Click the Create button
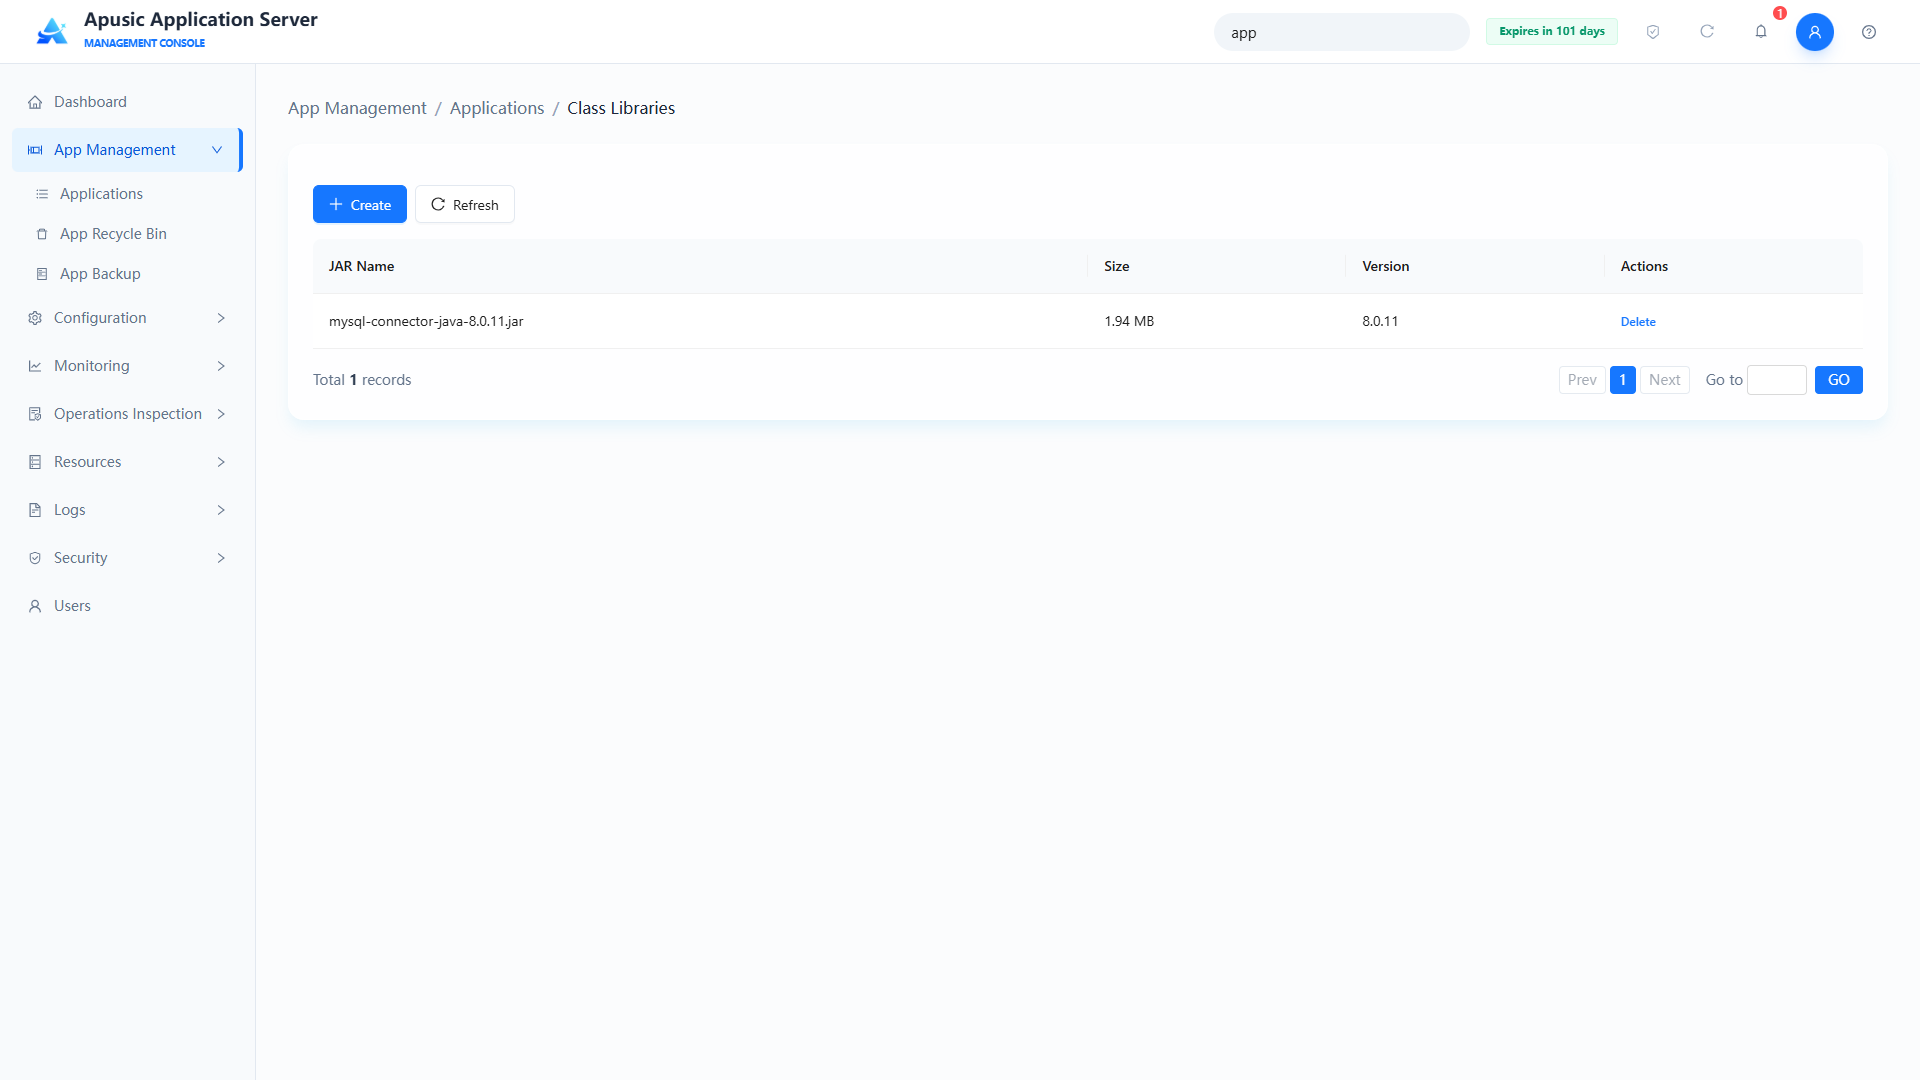The width and height of the screenshot is (1920, 1080). point(360,204)
